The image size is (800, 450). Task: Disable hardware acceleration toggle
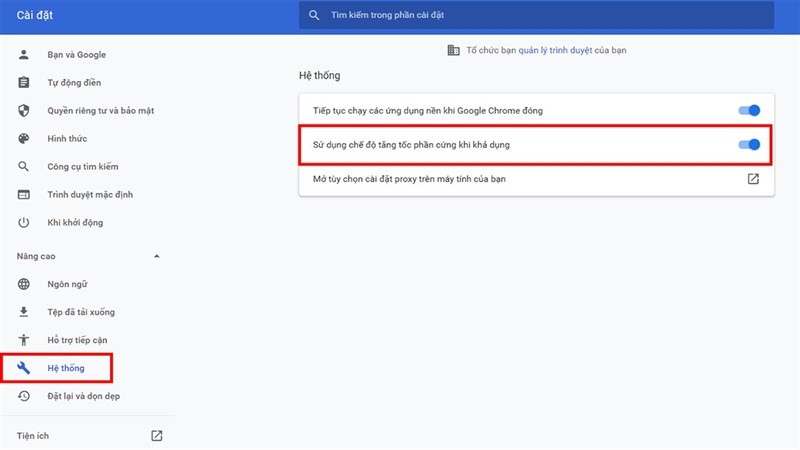(x=749, y=145)
